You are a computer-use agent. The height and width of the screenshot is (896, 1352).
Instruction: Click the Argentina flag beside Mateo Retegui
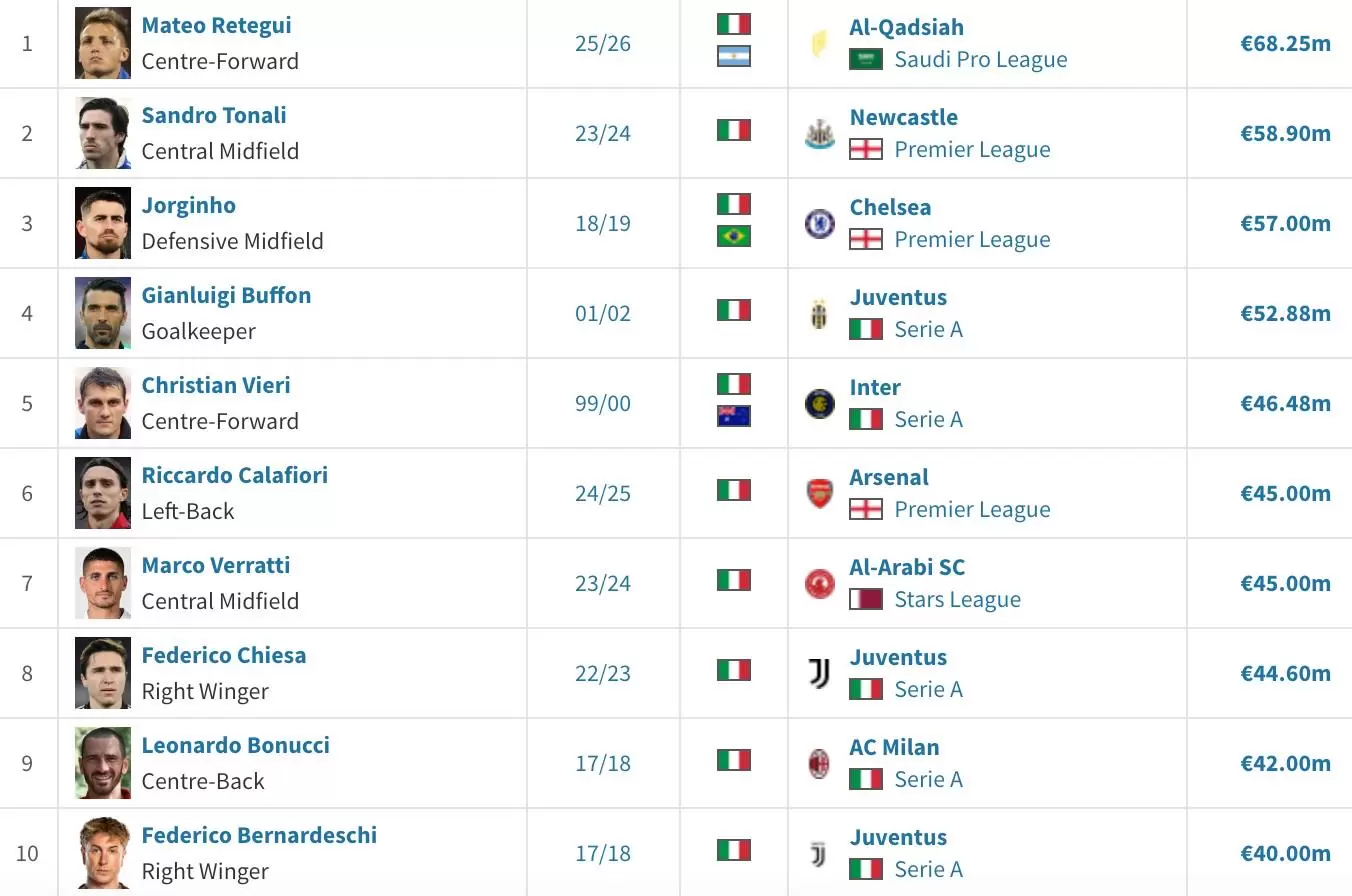coord(734,57)
